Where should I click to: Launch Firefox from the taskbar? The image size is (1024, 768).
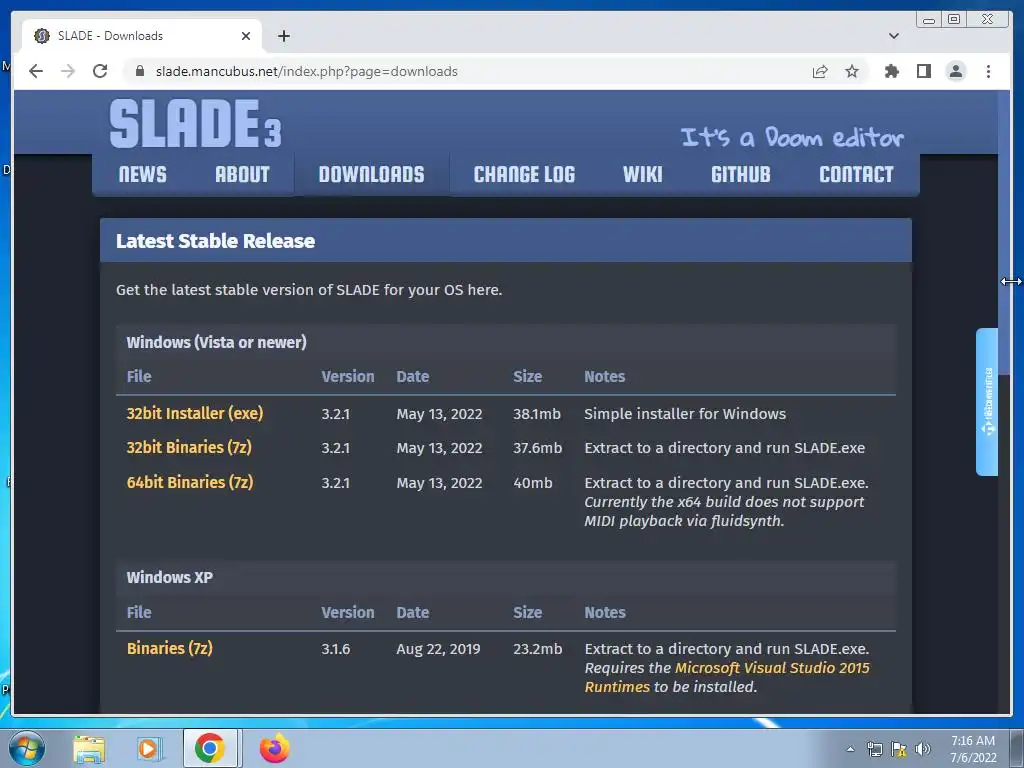click(x=275, y=748)
